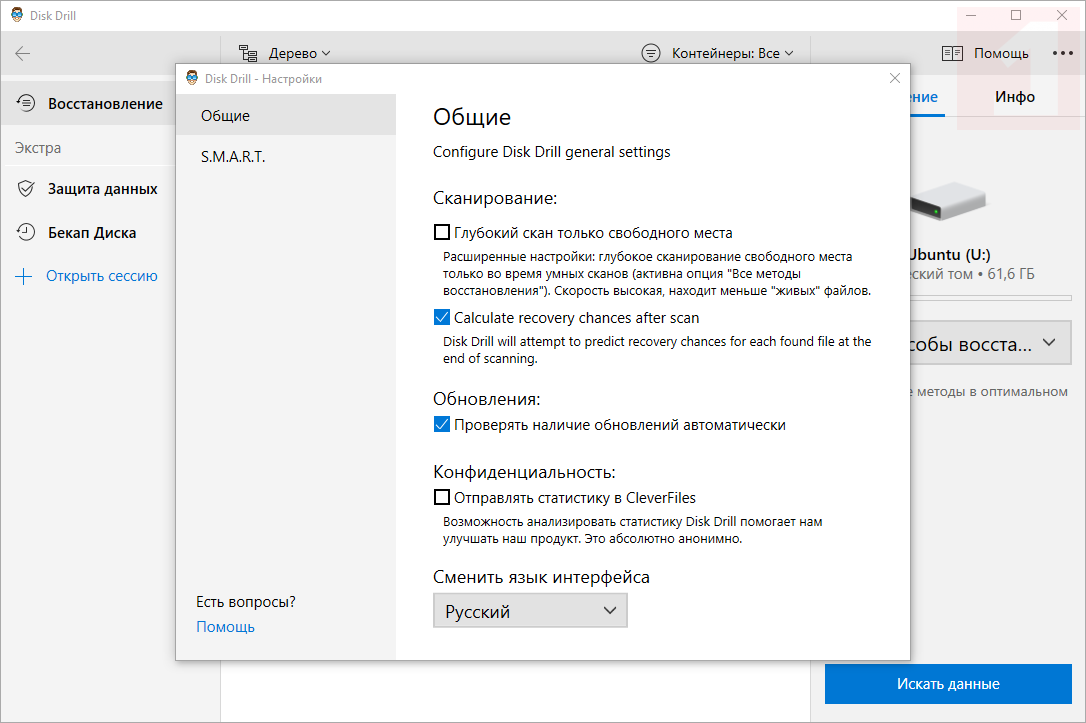Open the help book icon
This screenshot has width=1086, height=723.
952,54
